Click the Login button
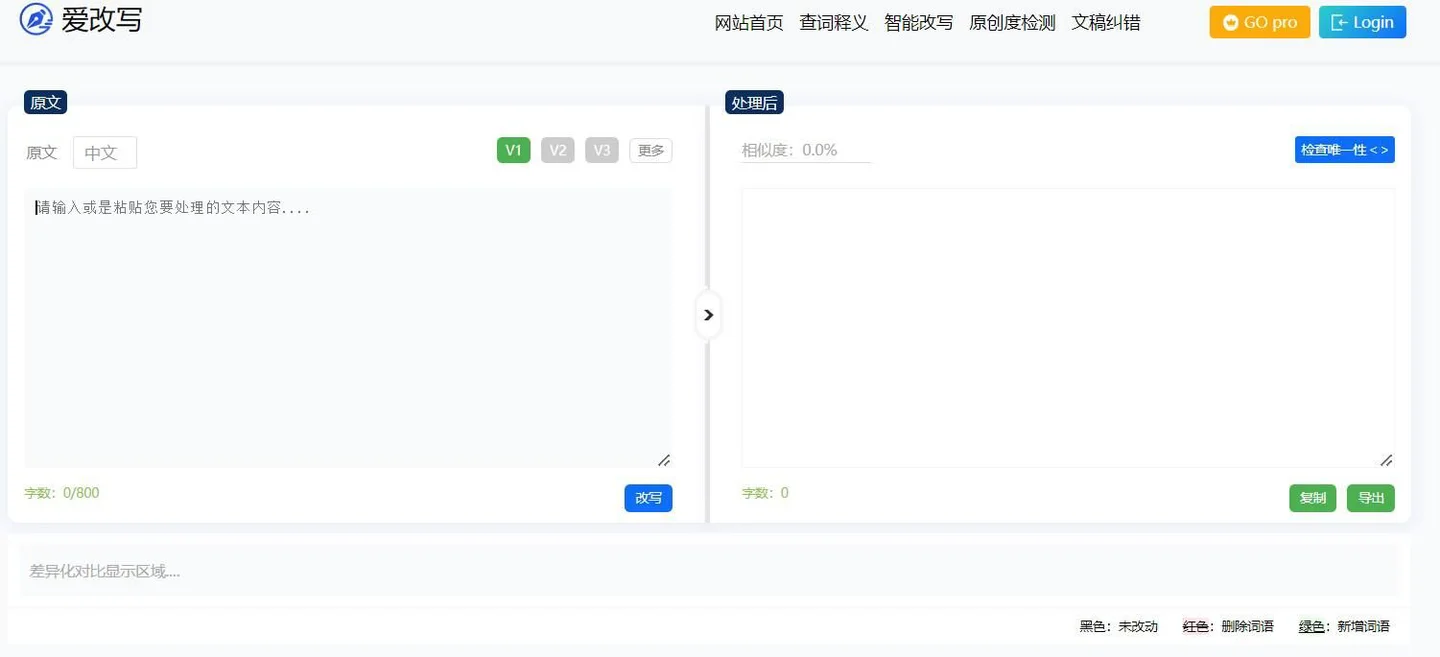 [x=1362, y=22]
